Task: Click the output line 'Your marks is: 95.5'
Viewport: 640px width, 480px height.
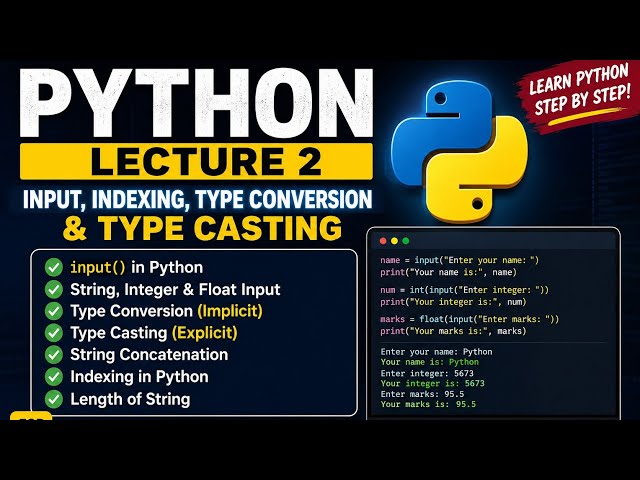Action: (428, 404)
